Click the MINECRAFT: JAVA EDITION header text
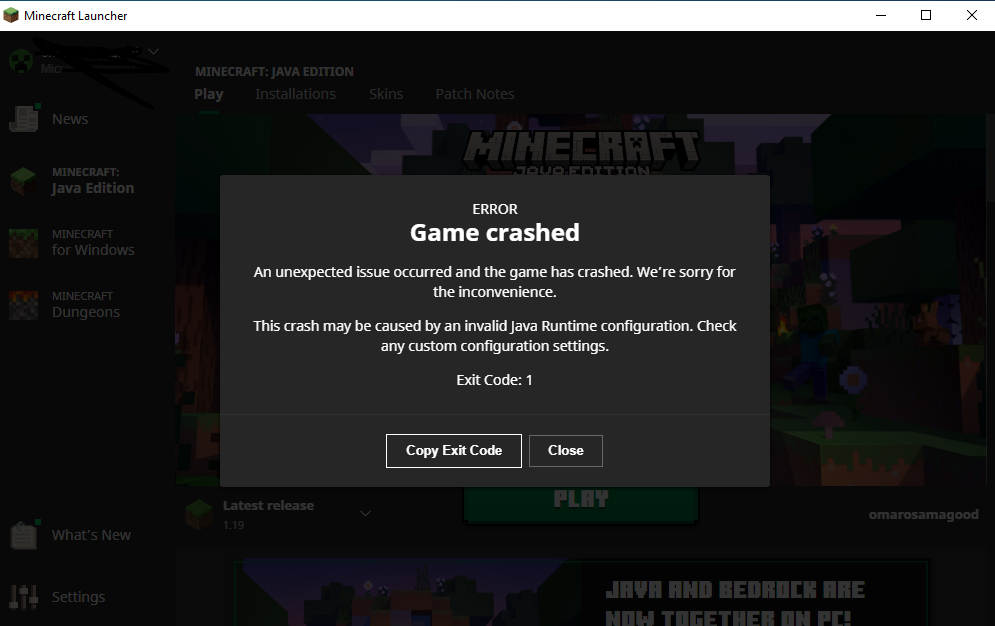The image size is (995, 626). pyautogui.click(x=274, y=72)
